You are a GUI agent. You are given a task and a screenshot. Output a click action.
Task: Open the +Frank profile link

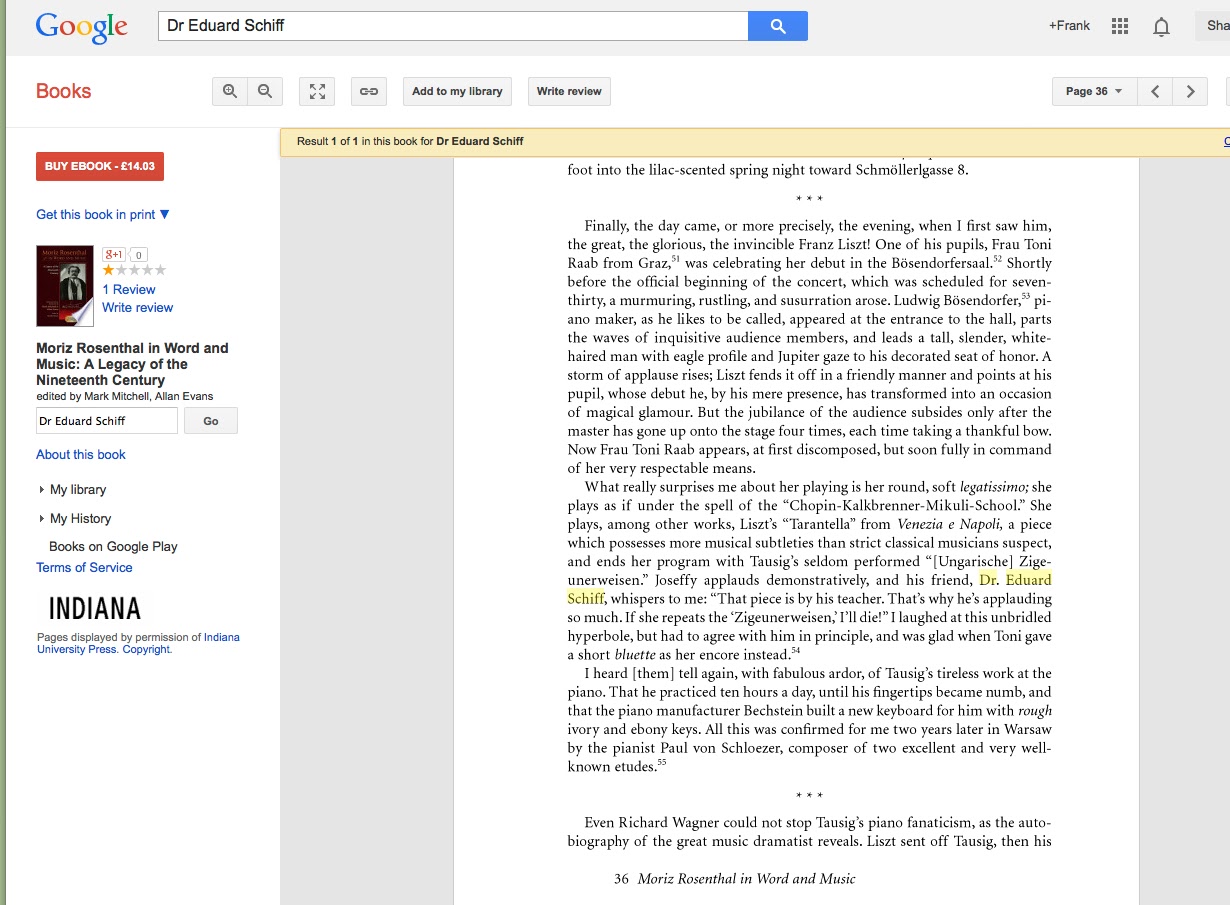point(1069,25)
